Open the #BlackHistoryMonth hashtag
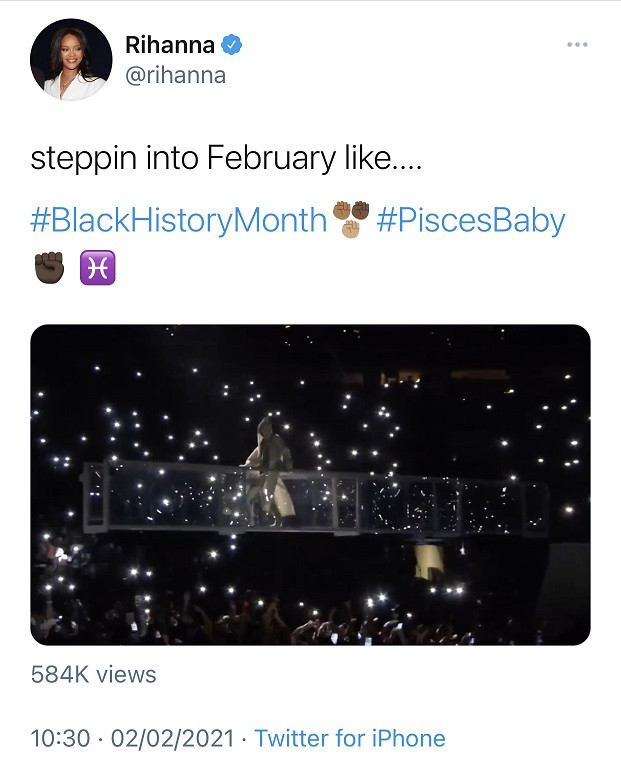This screenshot has width=621, height=769. point(178,220)
